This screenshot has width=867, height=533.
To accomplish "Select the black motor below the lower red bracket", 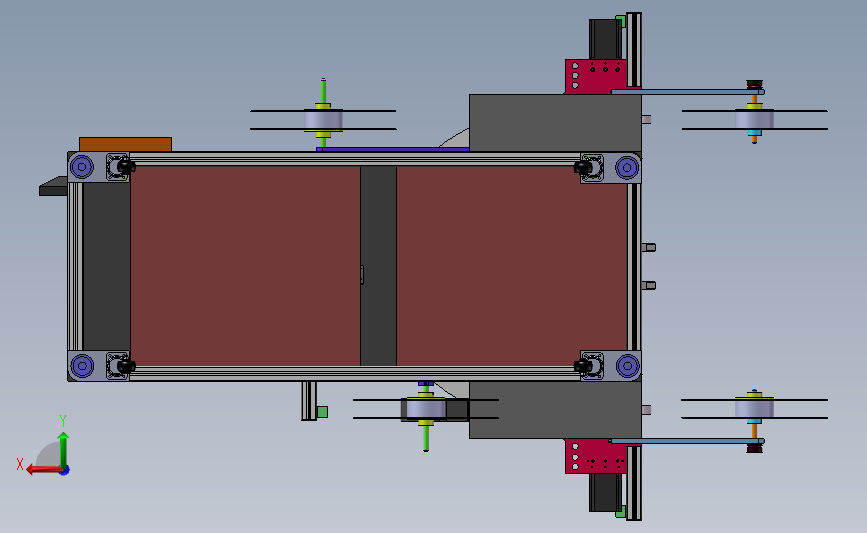I will click(x=605, y=493).
